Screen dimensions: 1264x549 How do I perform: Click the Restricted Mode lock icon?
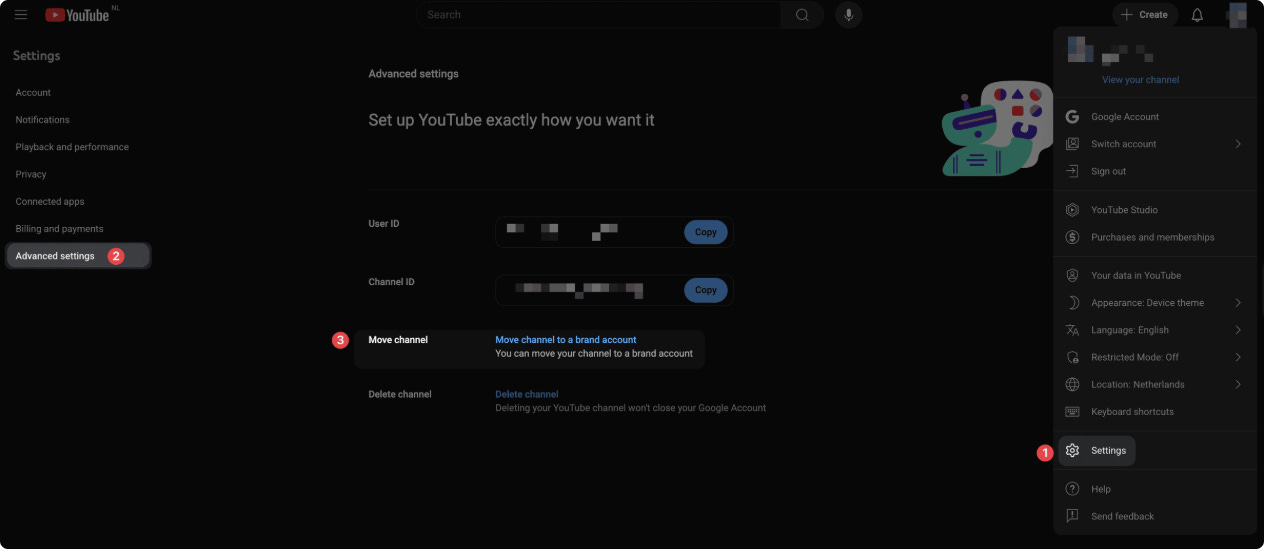tap(1072, 357)
